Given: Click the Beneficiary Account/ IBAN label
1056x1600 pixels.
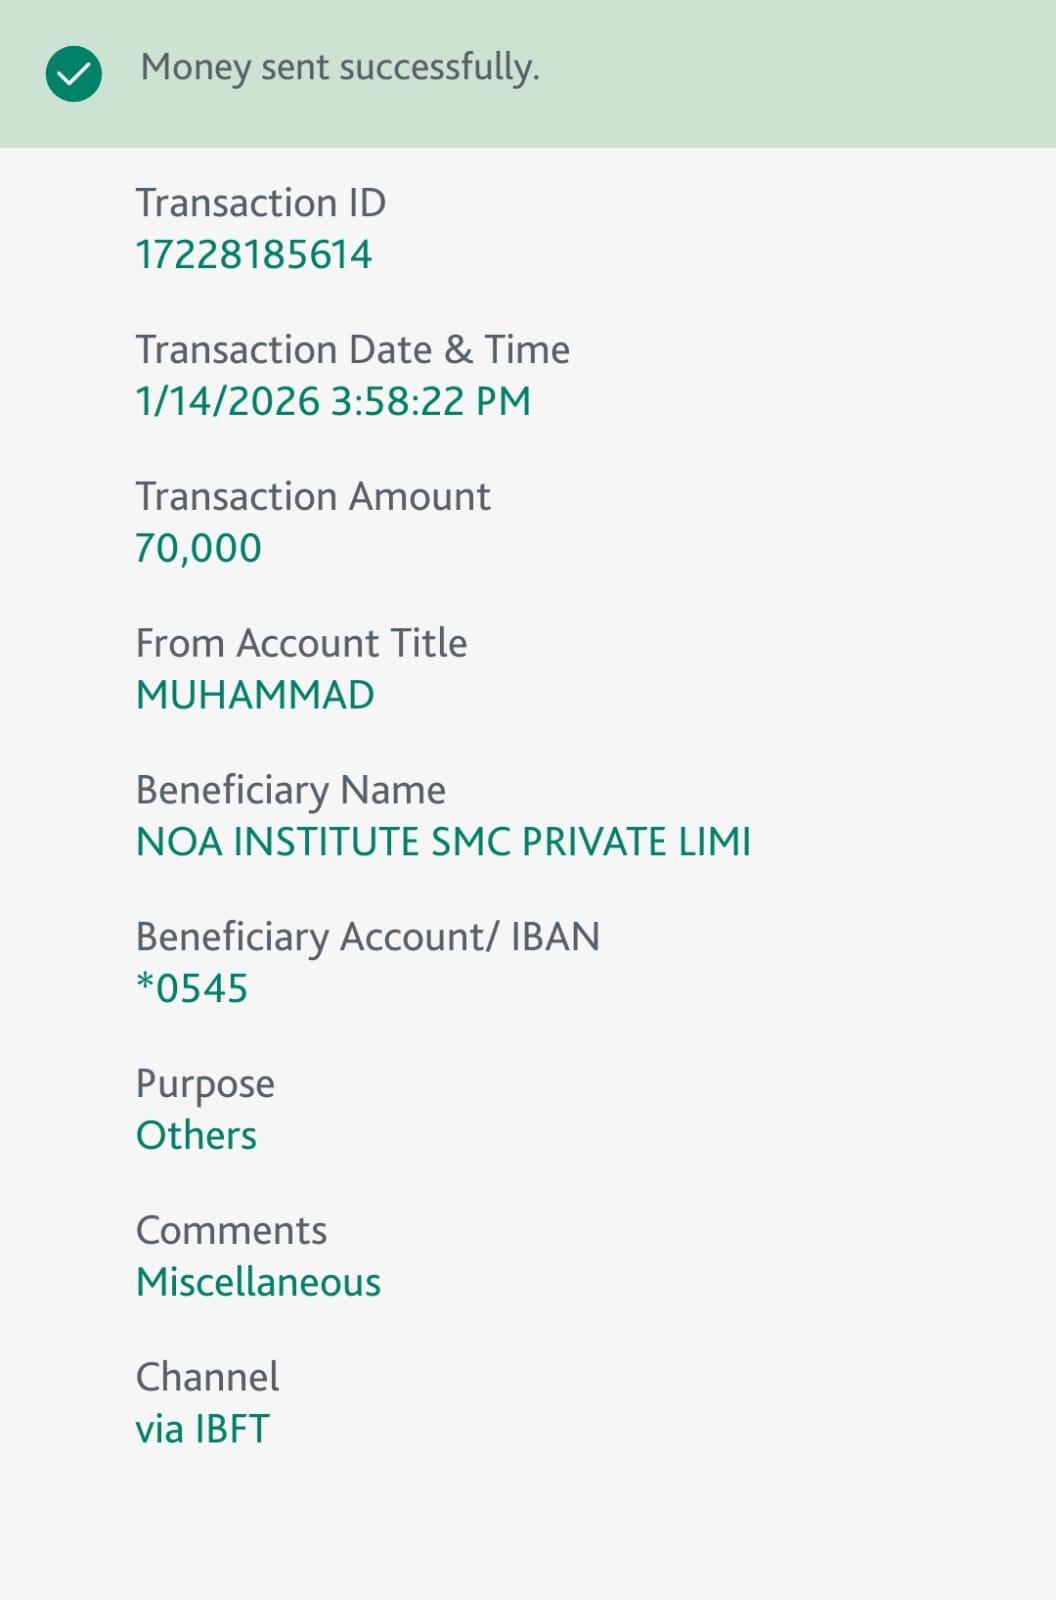Looking at the screenshot, I should (367, 937).
